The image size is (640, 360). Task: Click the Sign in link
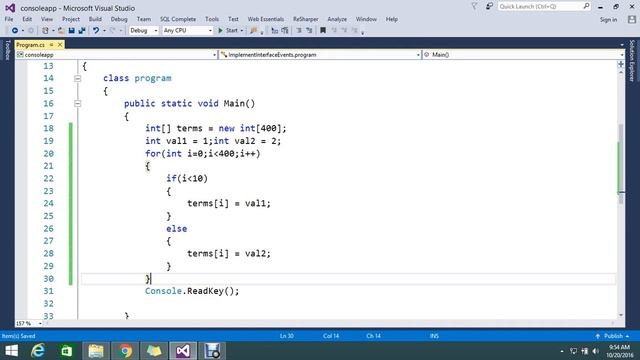pyautogui.click(x=608, y=20)
